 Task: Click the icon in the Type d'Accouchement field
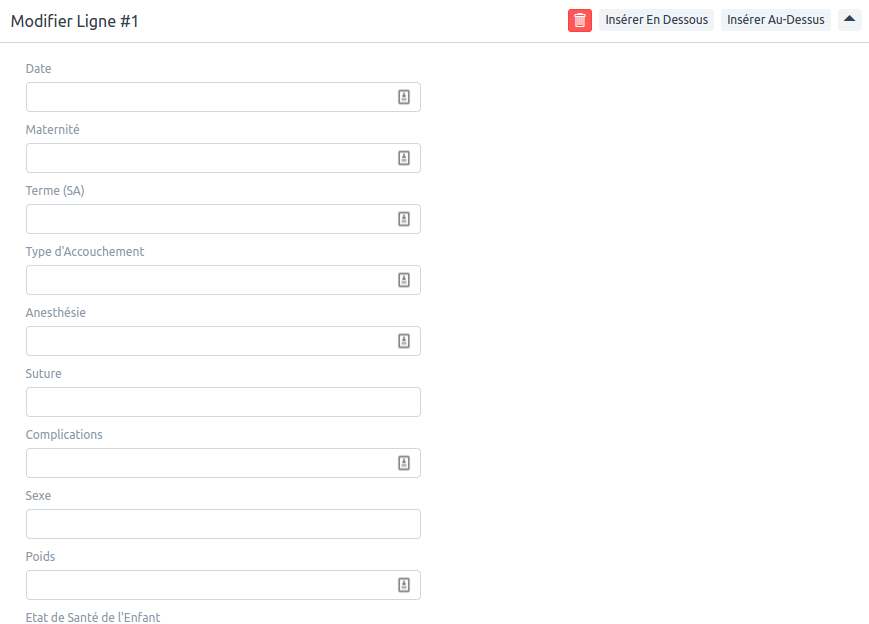click(x=404, y=280)
